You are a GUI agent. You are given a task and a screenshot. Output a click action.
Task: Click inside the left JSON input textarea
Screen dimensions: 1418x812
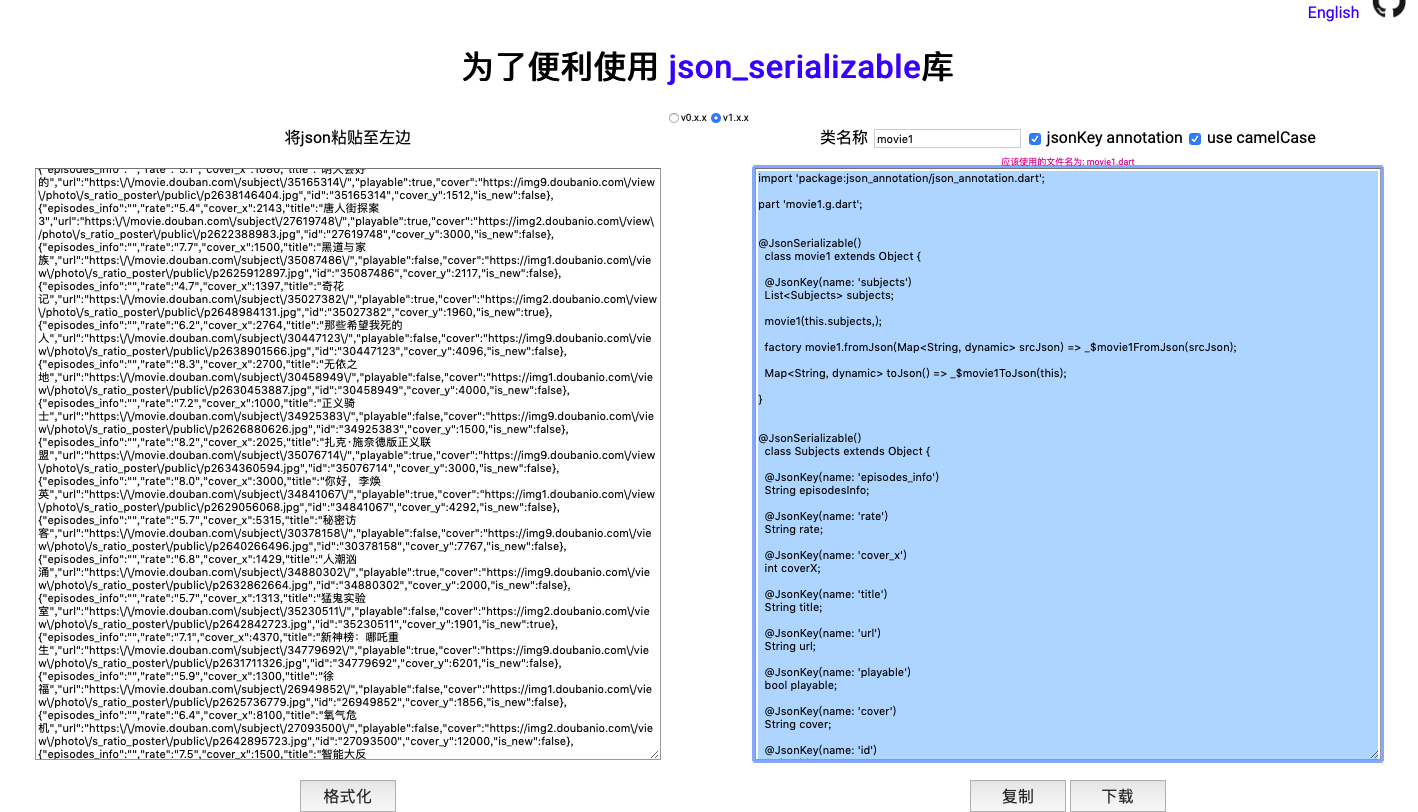click(x=348, y=463)
